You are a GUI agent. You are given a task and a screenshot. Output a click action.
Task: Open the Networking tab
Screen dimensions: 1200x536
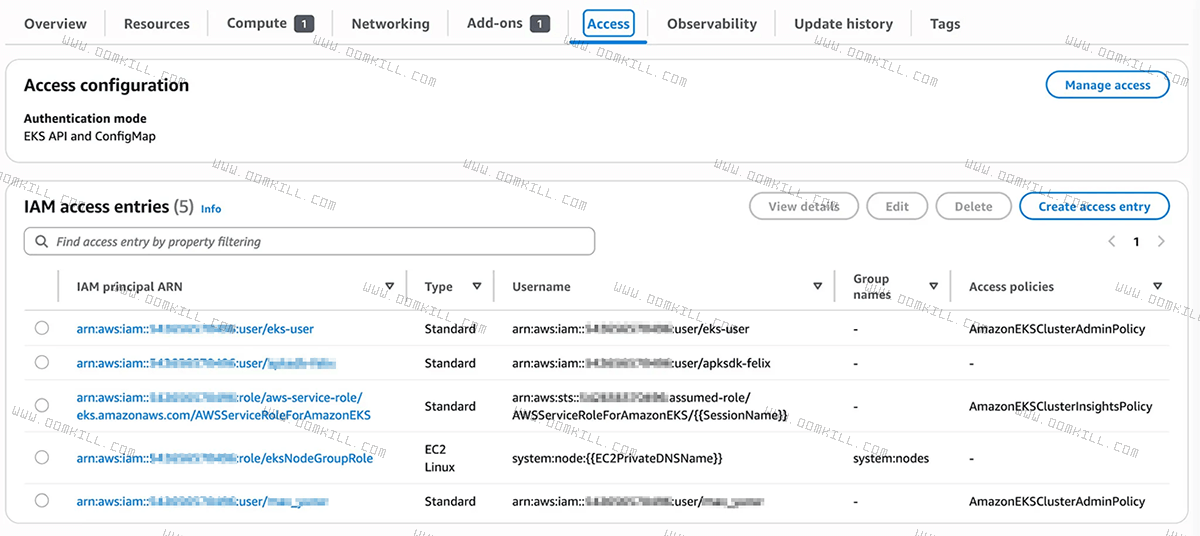[390, 24]
